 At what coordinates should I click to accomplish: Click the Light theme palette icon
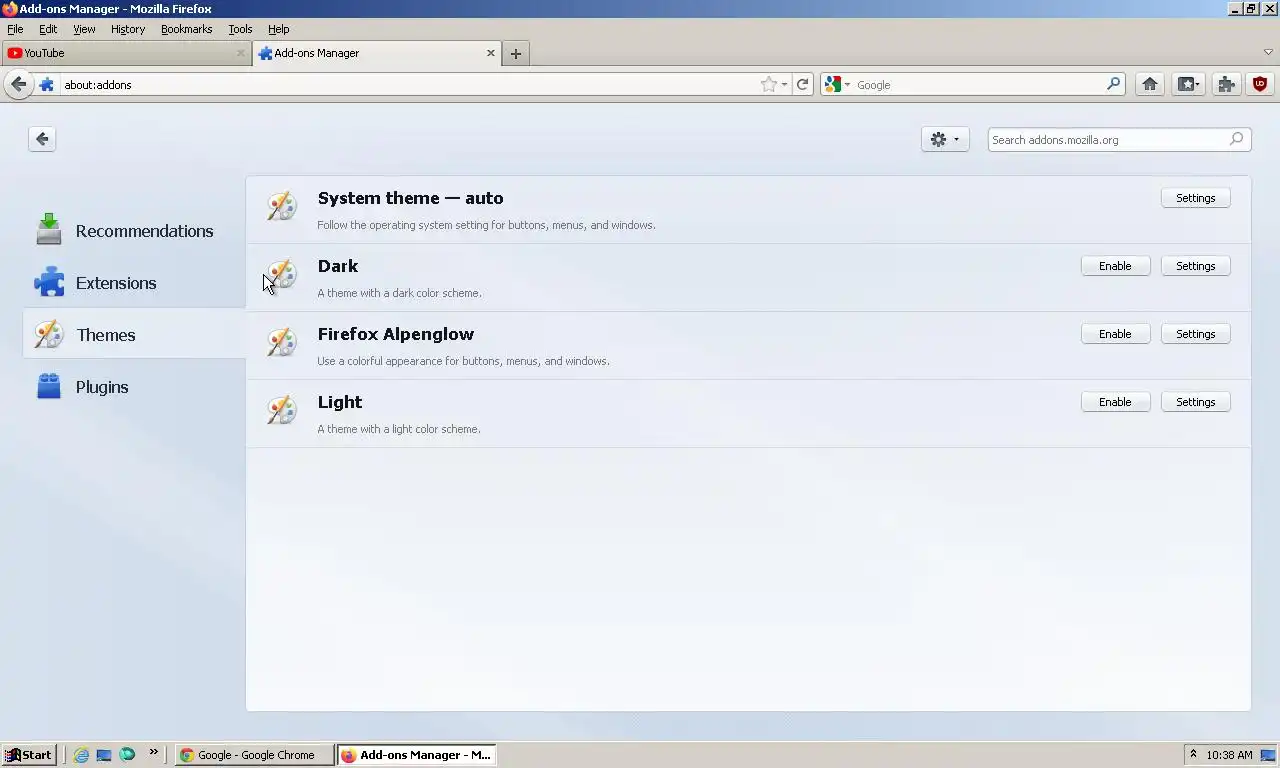click(x=282, y=410)
